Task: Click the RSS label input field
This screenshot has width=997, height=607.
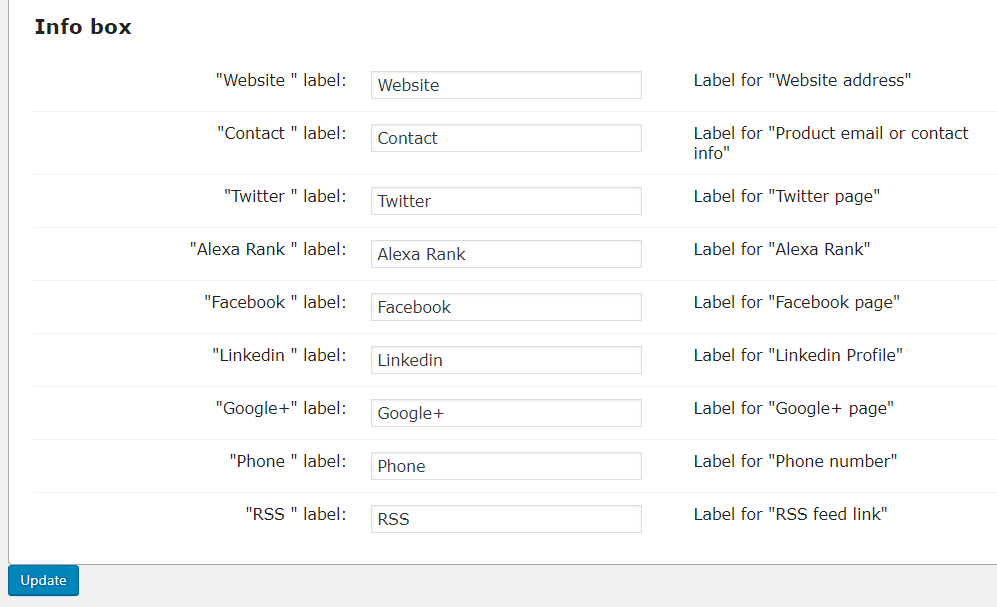Action: (505, 519)
